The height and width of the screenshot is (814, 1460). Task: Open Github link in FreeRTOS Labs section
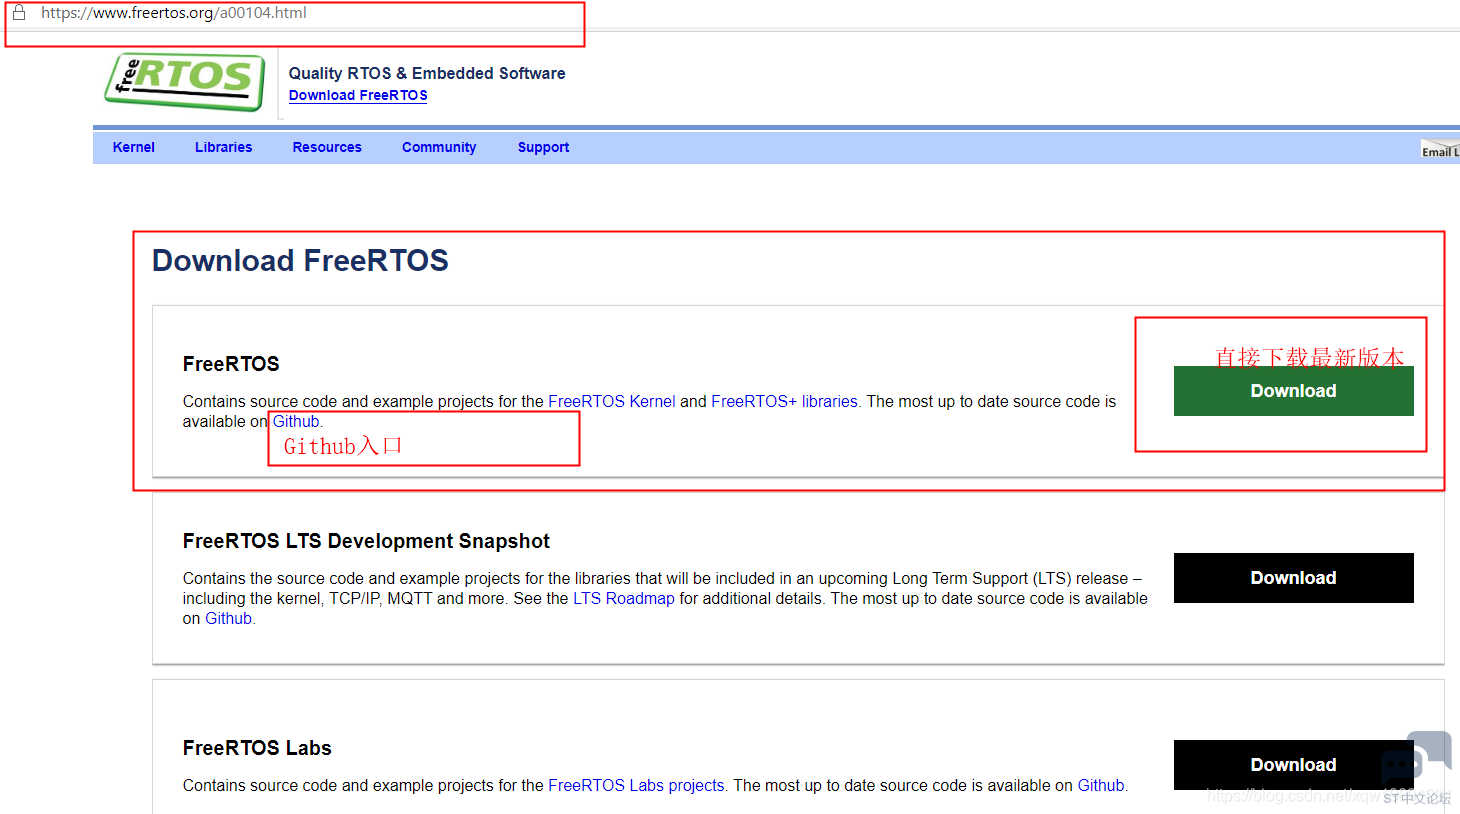[x=1101, y=785]
